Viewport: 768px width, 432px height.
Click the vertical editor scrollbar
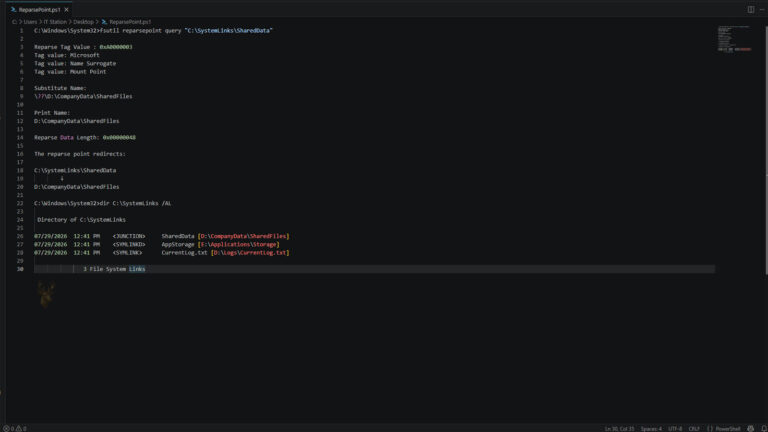pos(766,149)
